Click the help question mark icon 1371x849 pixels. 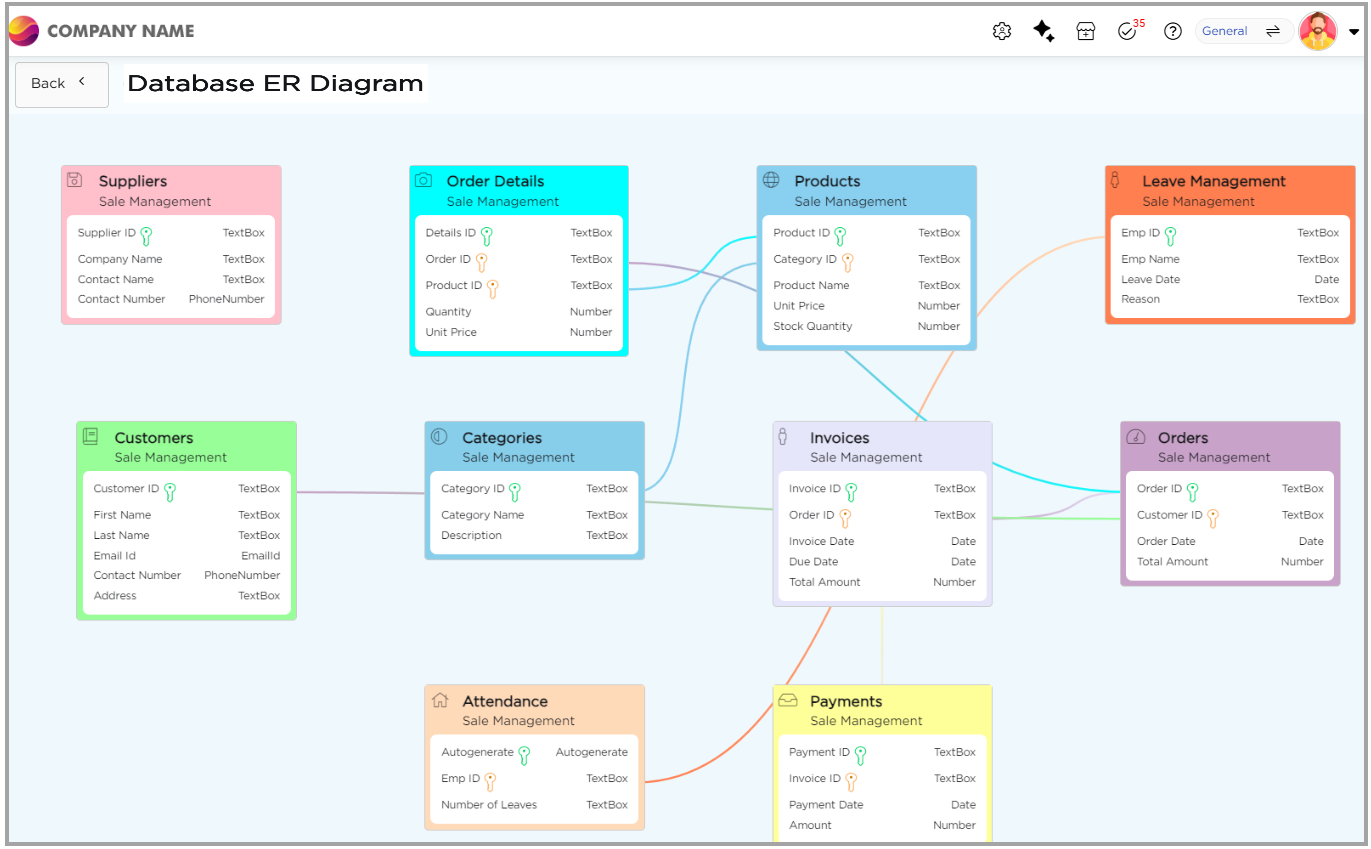tap(1173, 31)
